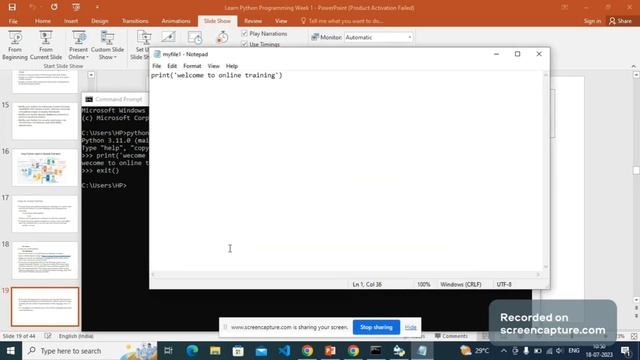
Task: Toggle the Use Timings checkbox
Action: pyautogui.click(x=244, y=44)
